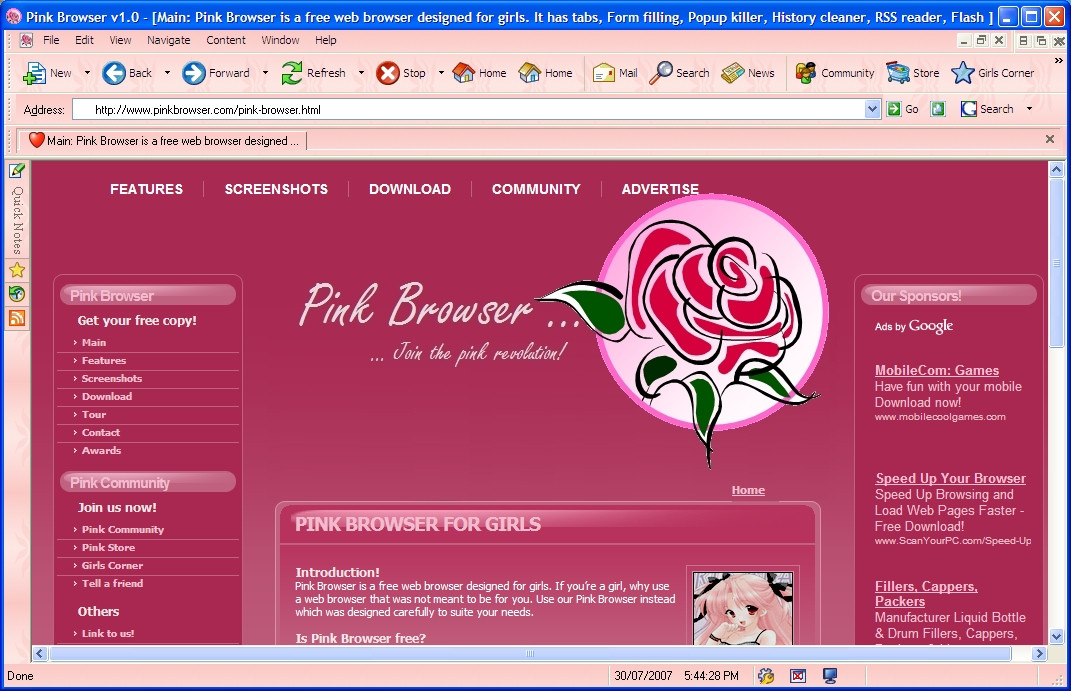The image size is (1071, 691).
Task: Open the File menu
Action: pos(51,40)
